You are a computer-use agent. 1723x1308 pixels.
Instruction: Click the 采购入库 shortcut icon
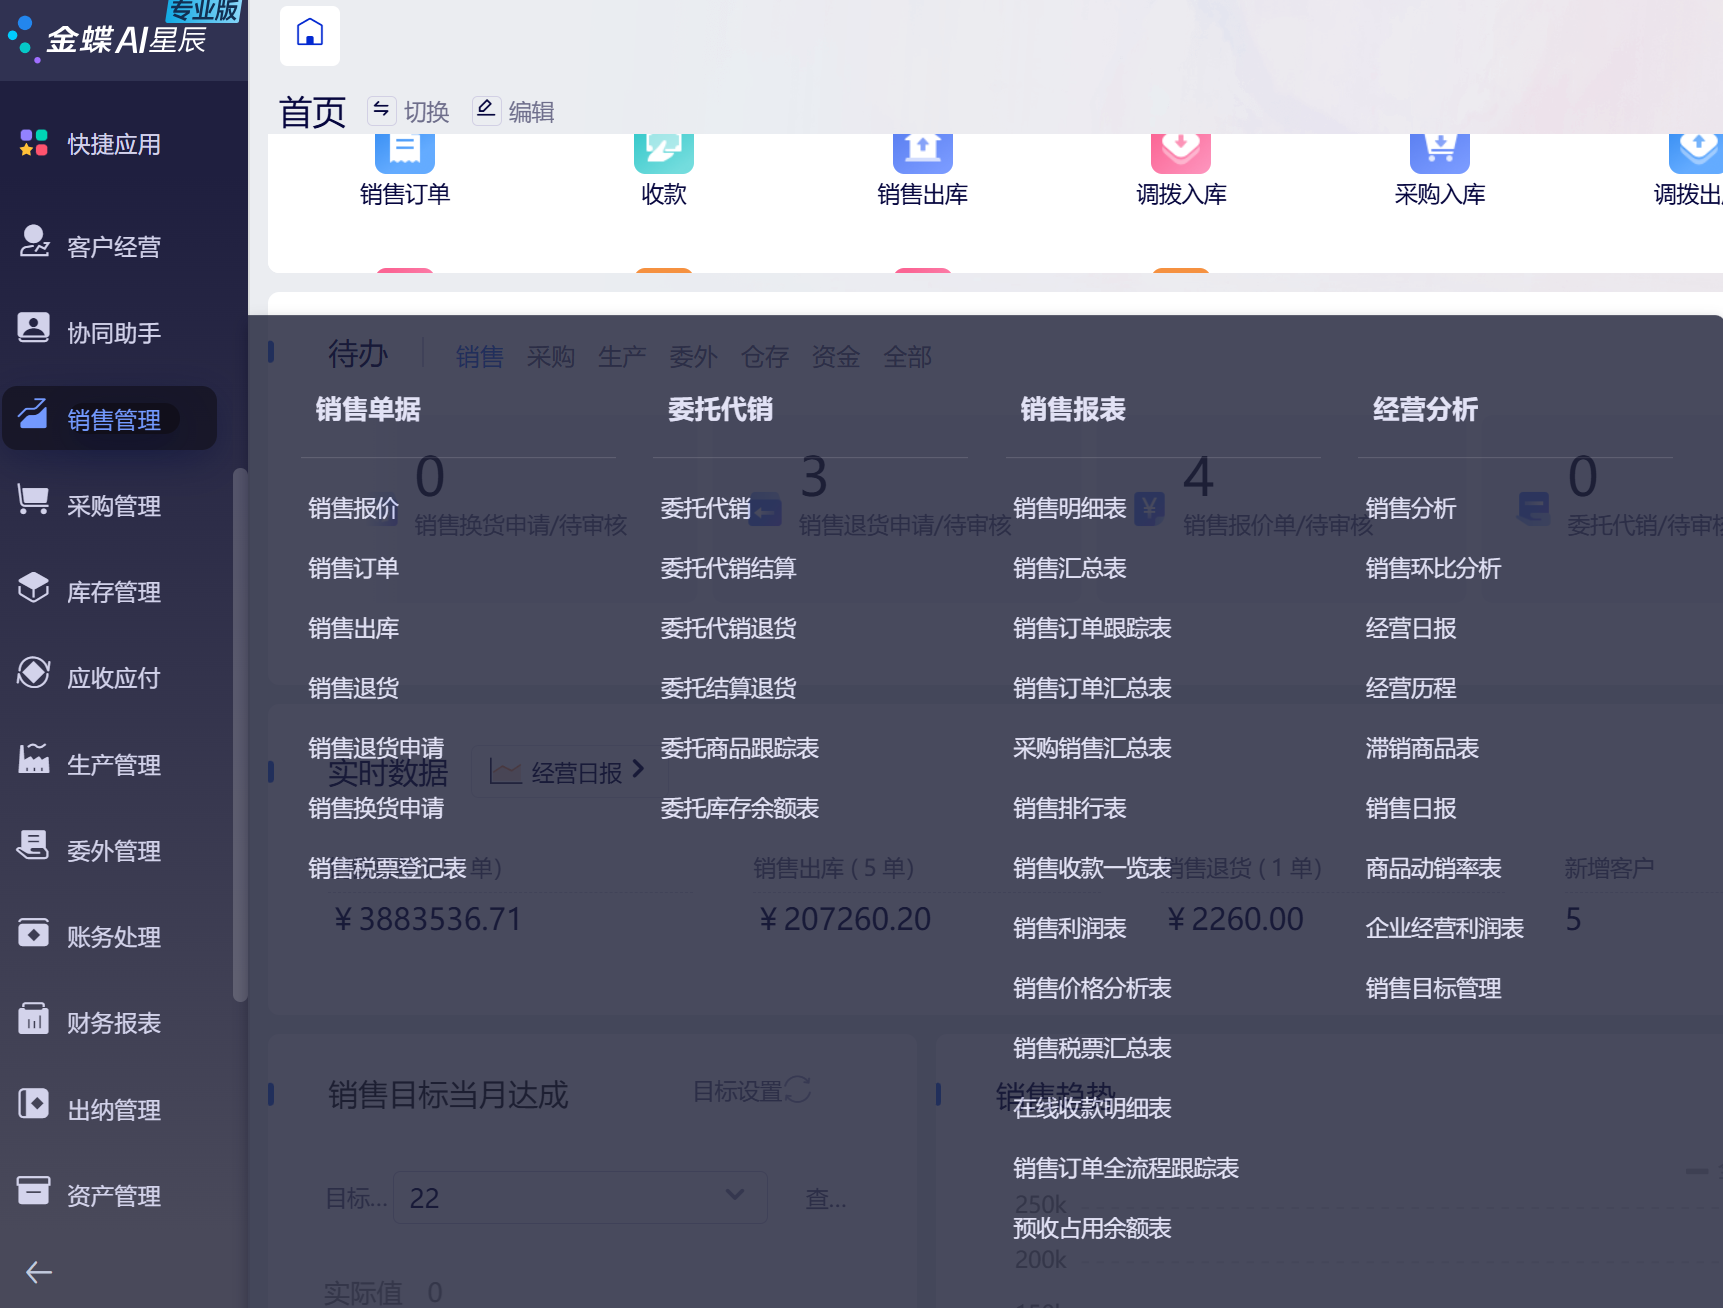[x=1440, y=153]
